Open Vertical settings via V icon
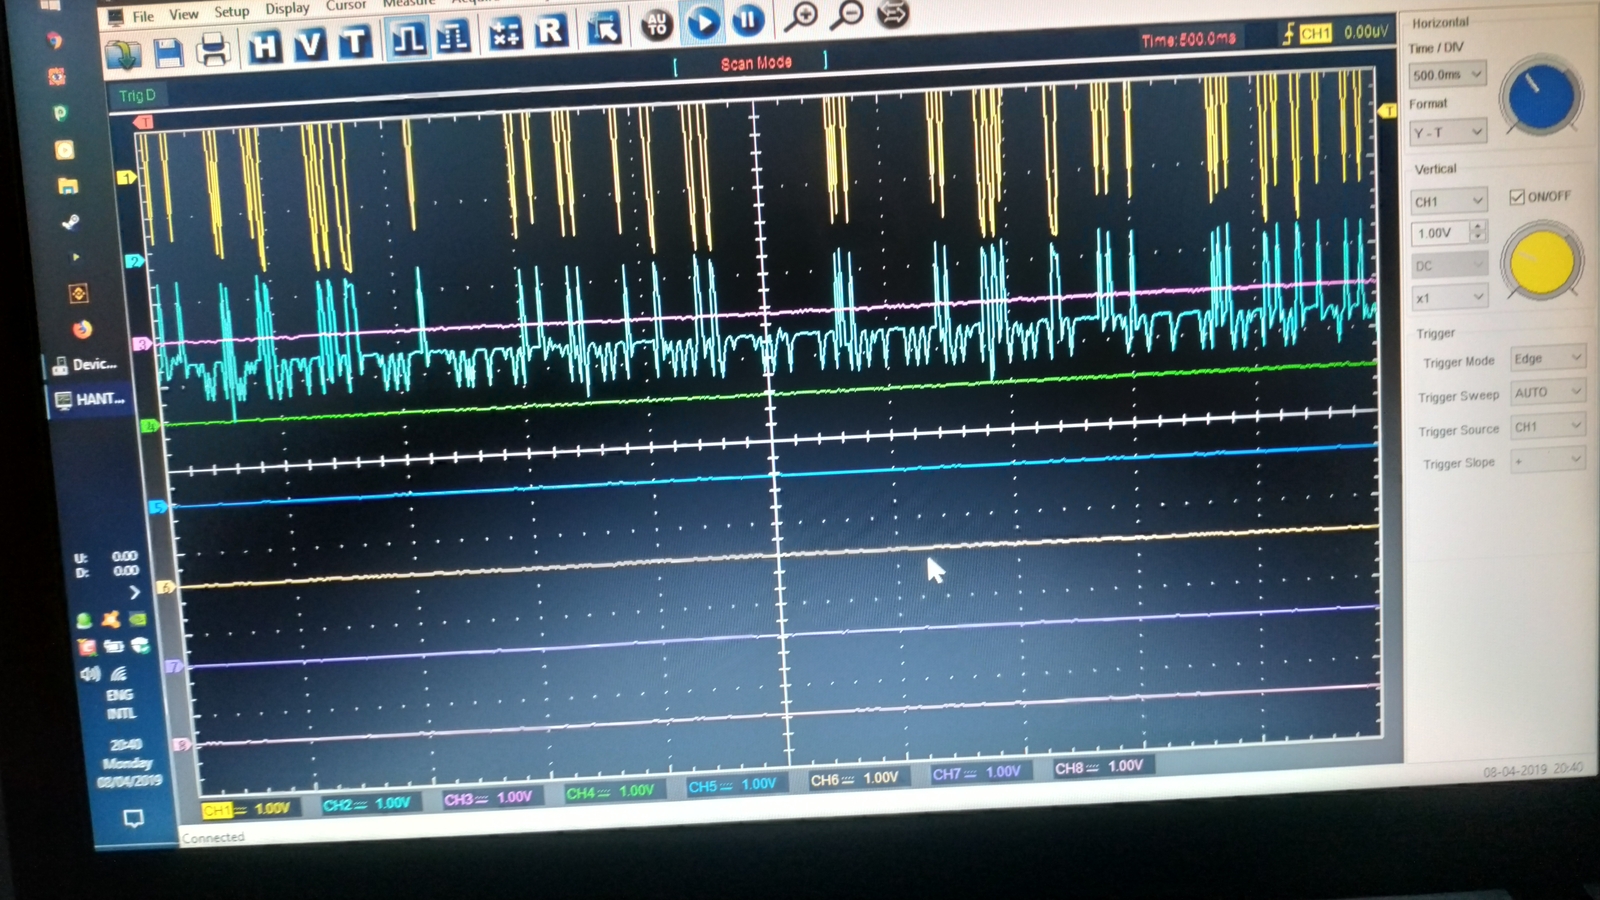 309,44
